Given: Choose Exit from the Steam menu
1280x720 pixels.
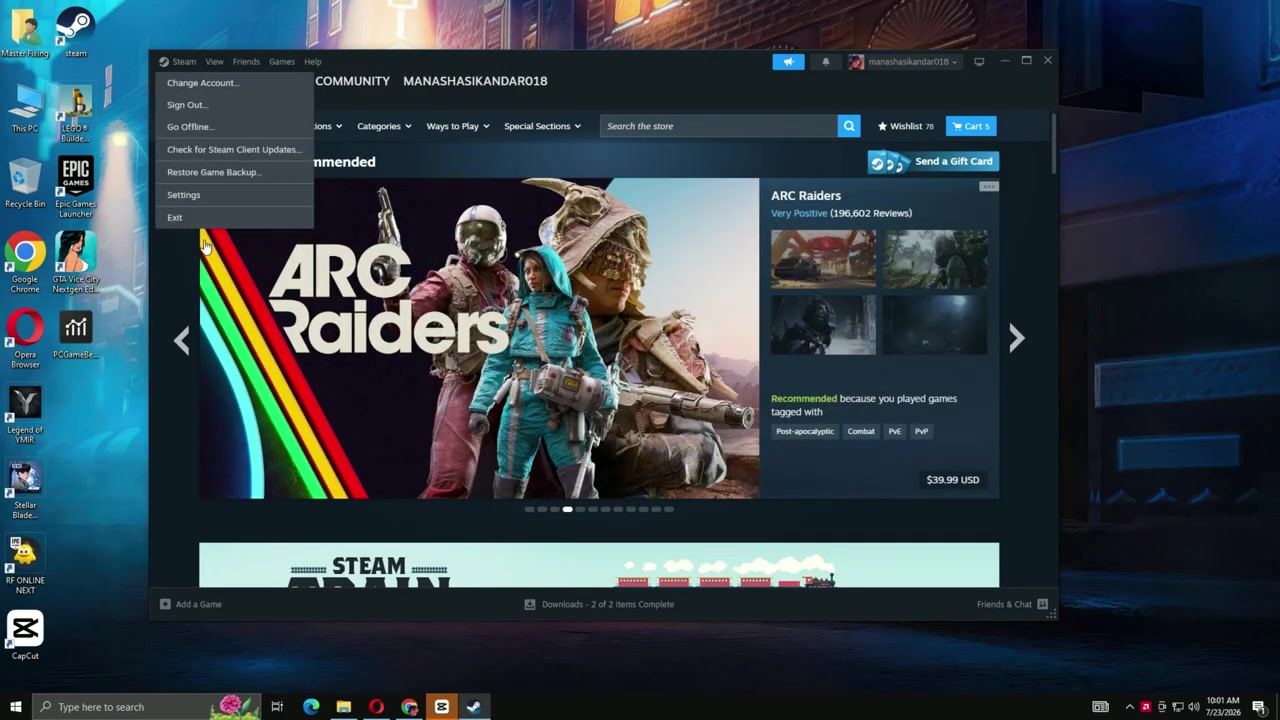Looking at the screenshot, I should (x=234, y=217).
